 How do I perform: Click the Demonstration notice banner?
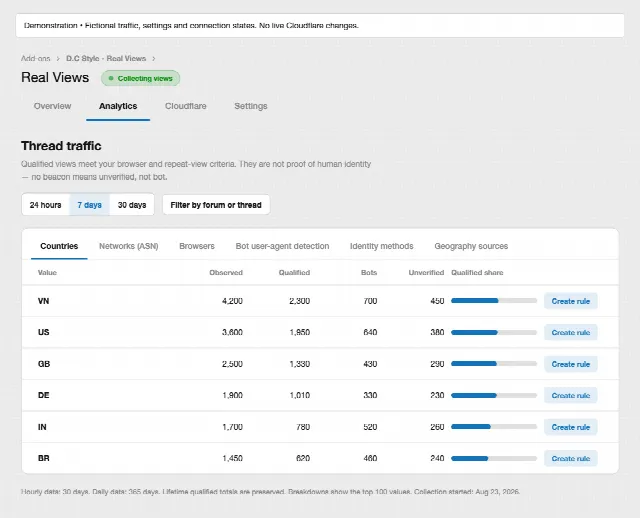(320, 25)
